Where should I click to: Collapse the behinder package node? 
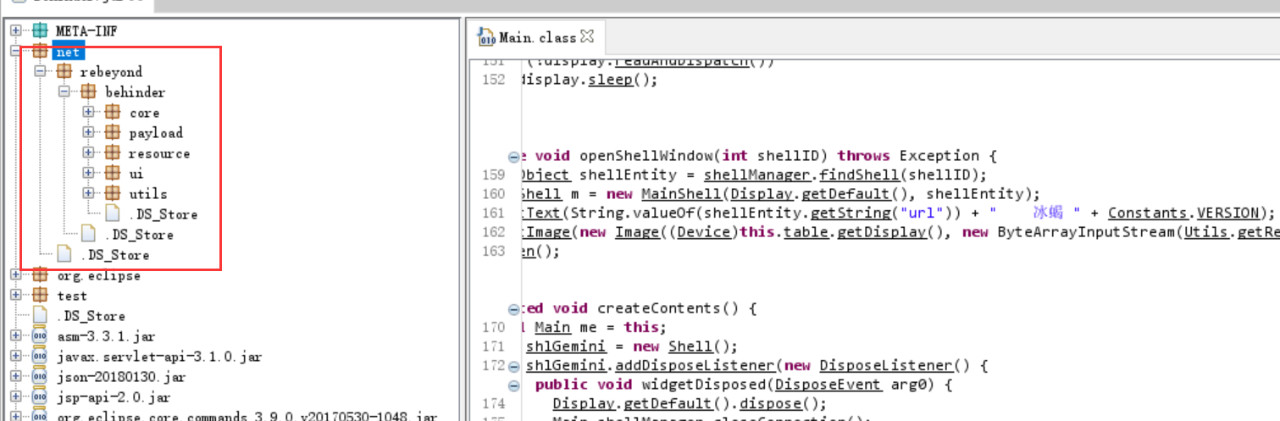pos(64,92)
